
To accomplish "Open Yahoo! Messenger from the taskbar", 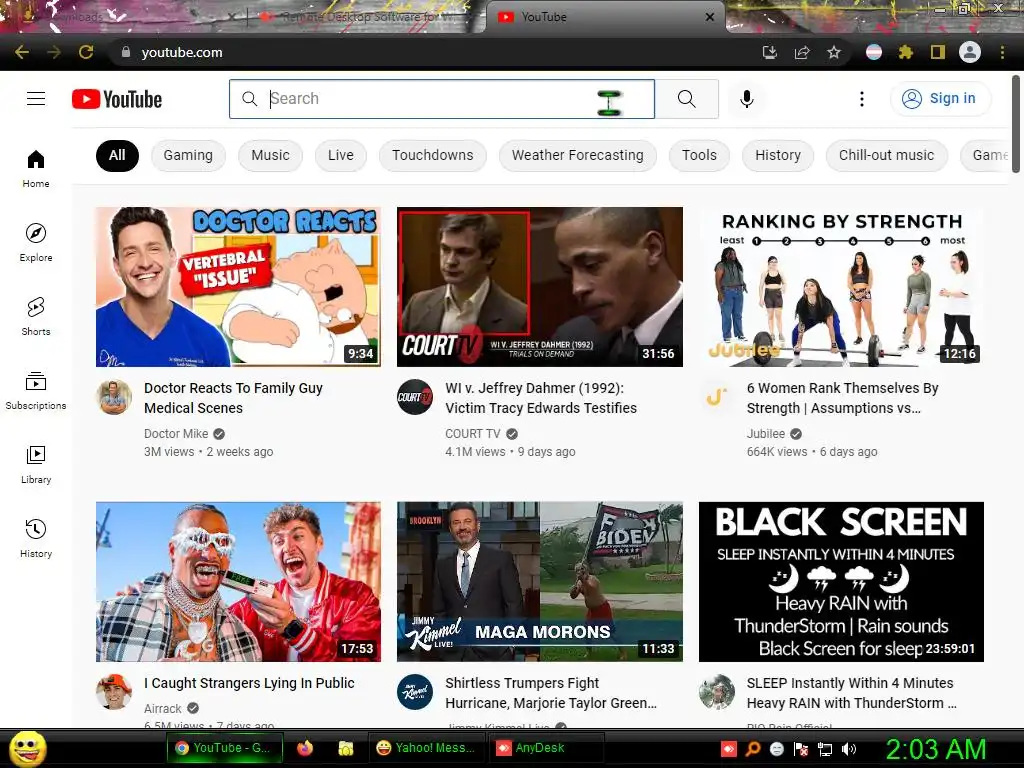I will (x=428, y=748).
